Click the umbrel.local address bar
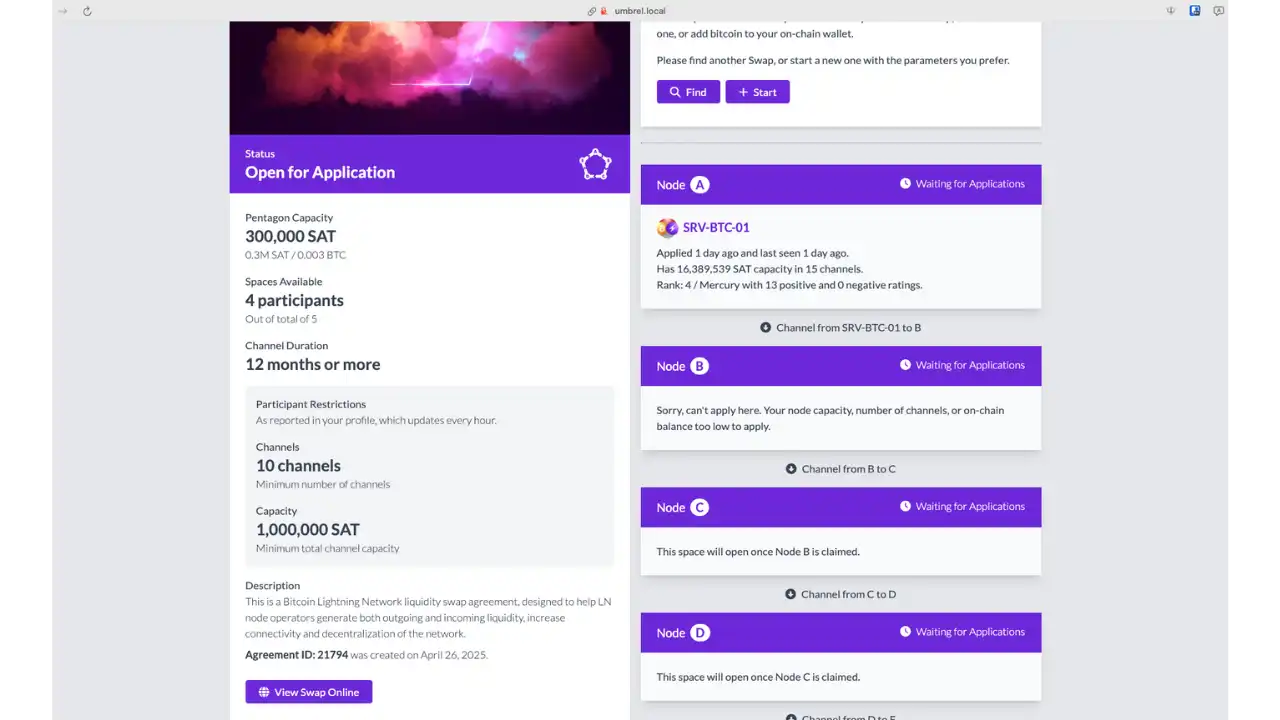Screen dimensions: 1280x720 [x=640, y=11]
